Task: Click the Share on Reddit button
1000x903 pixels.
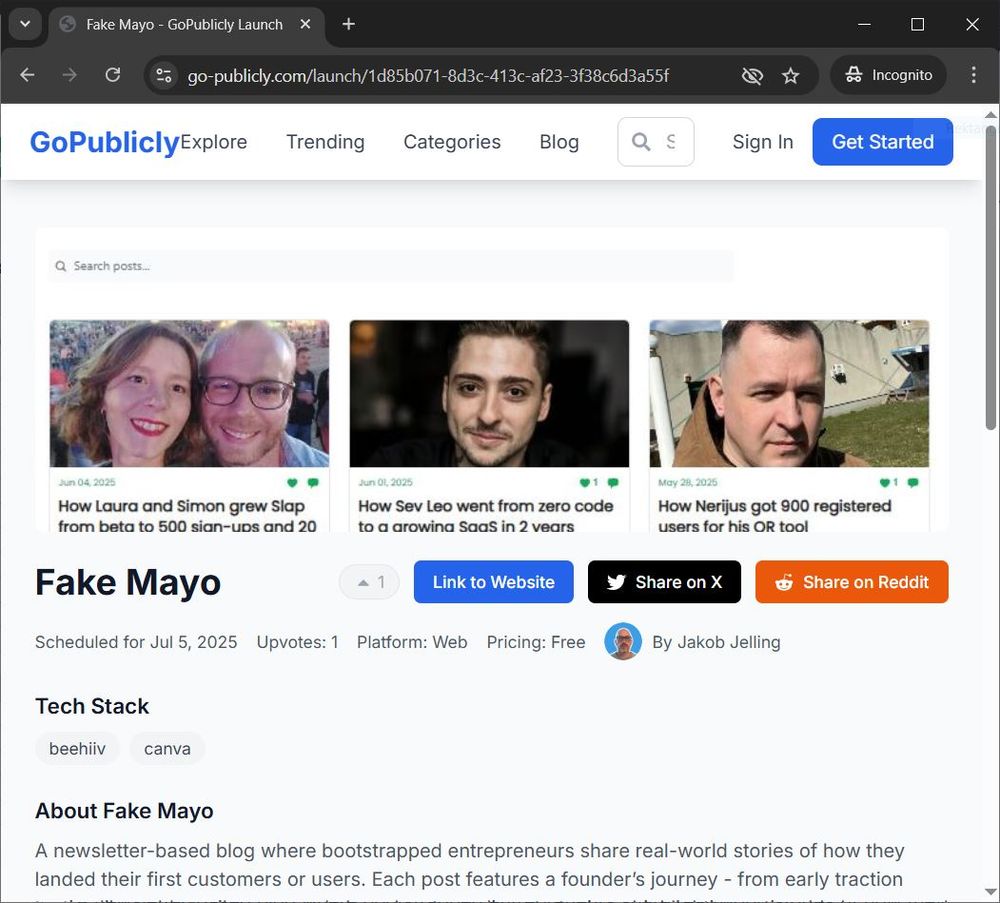Action: click(x=851, y=582)
